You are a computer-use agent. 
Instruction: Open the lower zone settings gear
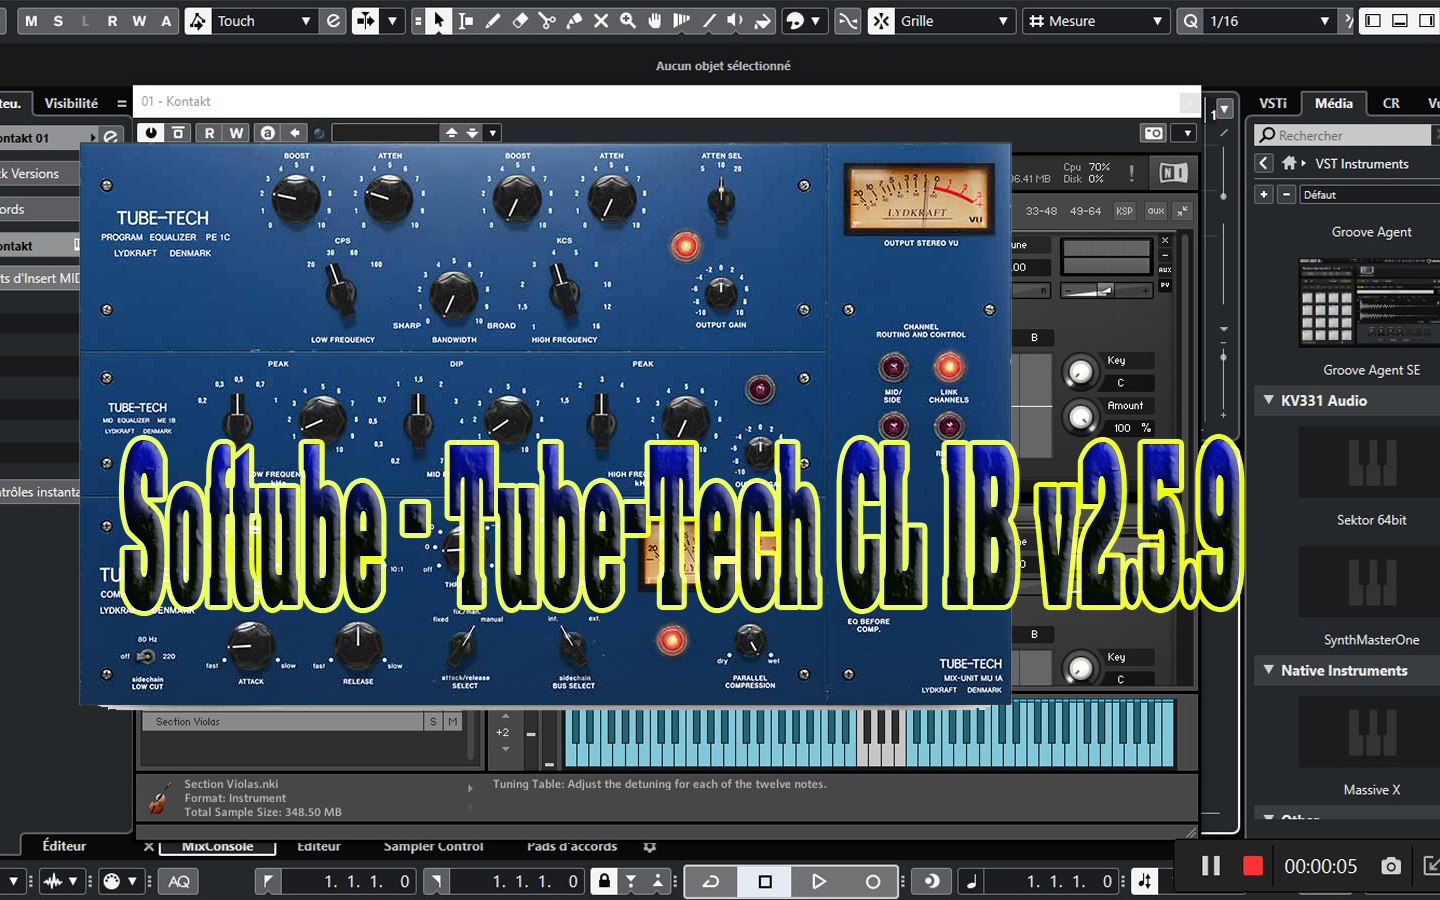click(650, 847)
